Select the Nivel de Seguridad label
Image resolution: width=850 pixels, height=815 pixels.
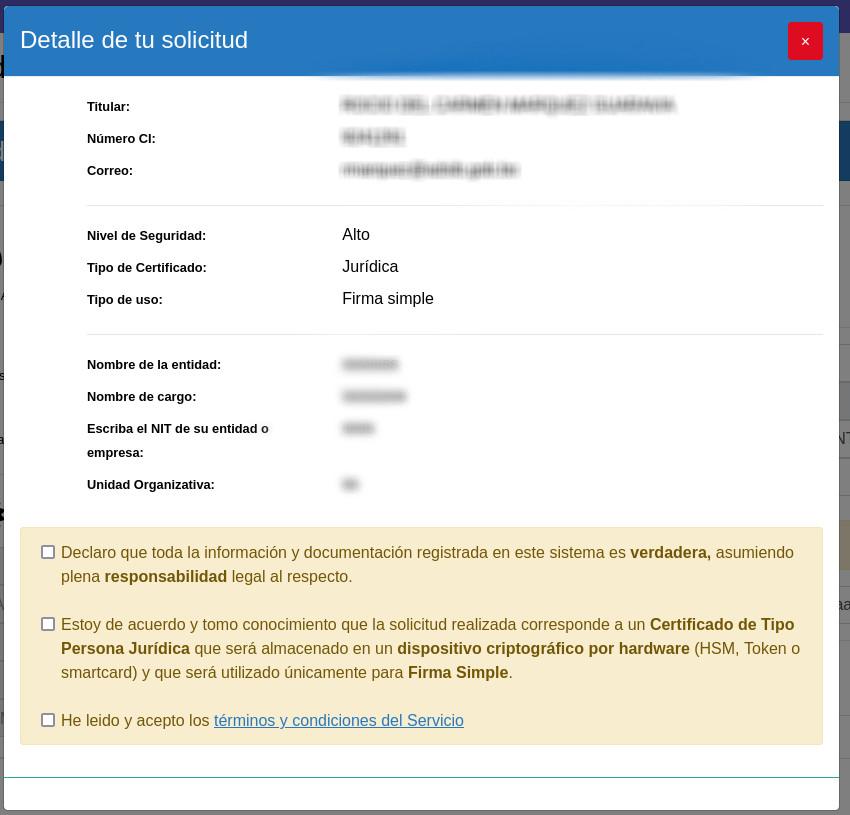pyautogui.click(x=146, y=236)
